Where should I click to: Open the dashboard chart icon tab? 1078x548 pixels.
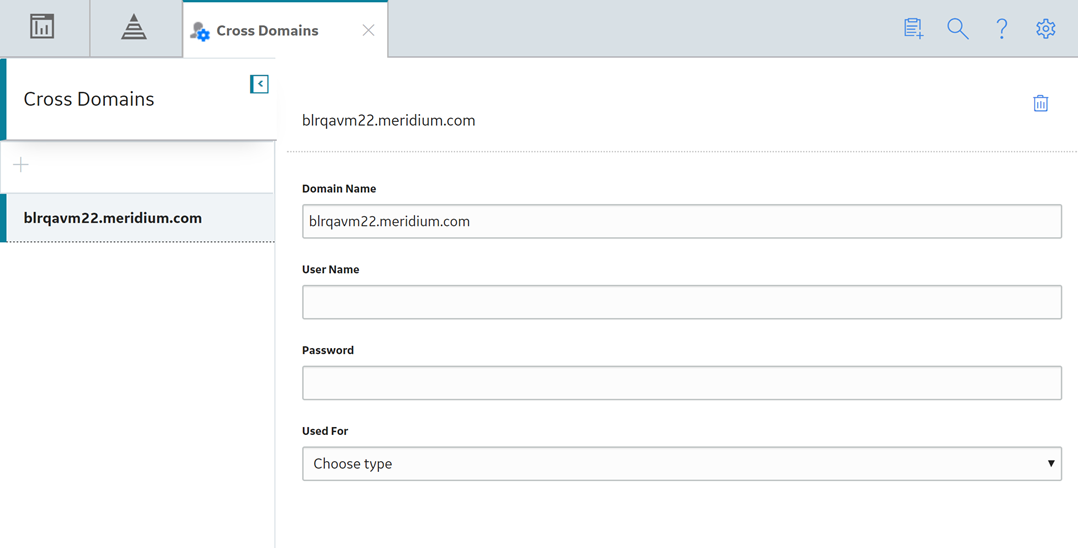click(42, 28)
